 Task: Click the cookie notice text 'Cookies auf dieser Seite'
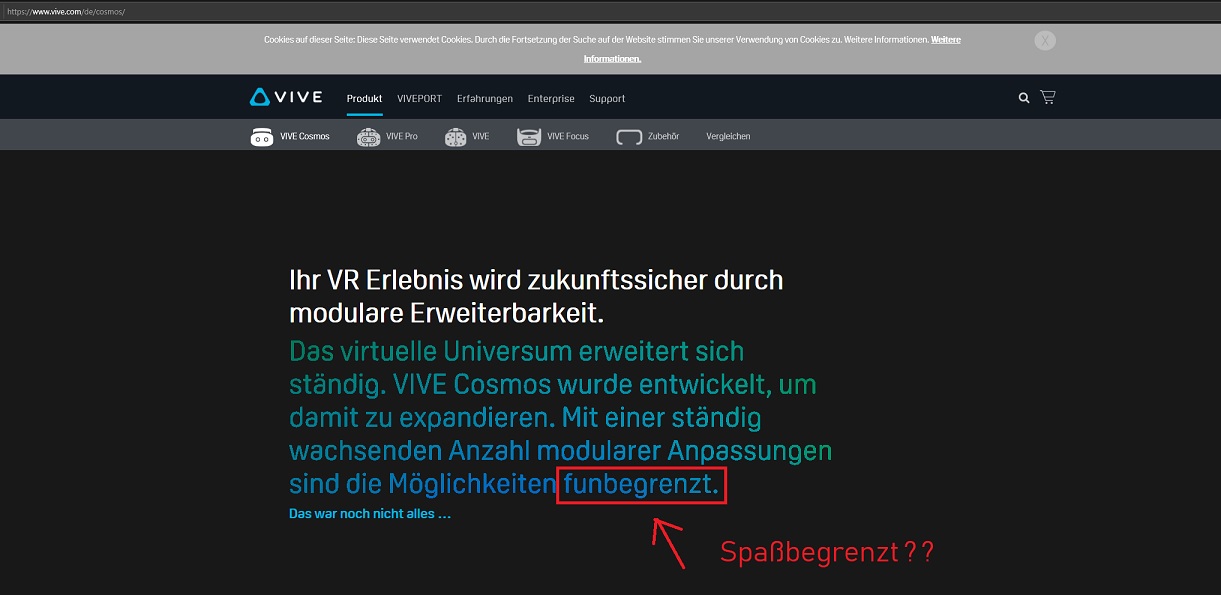tap(612, 49)
